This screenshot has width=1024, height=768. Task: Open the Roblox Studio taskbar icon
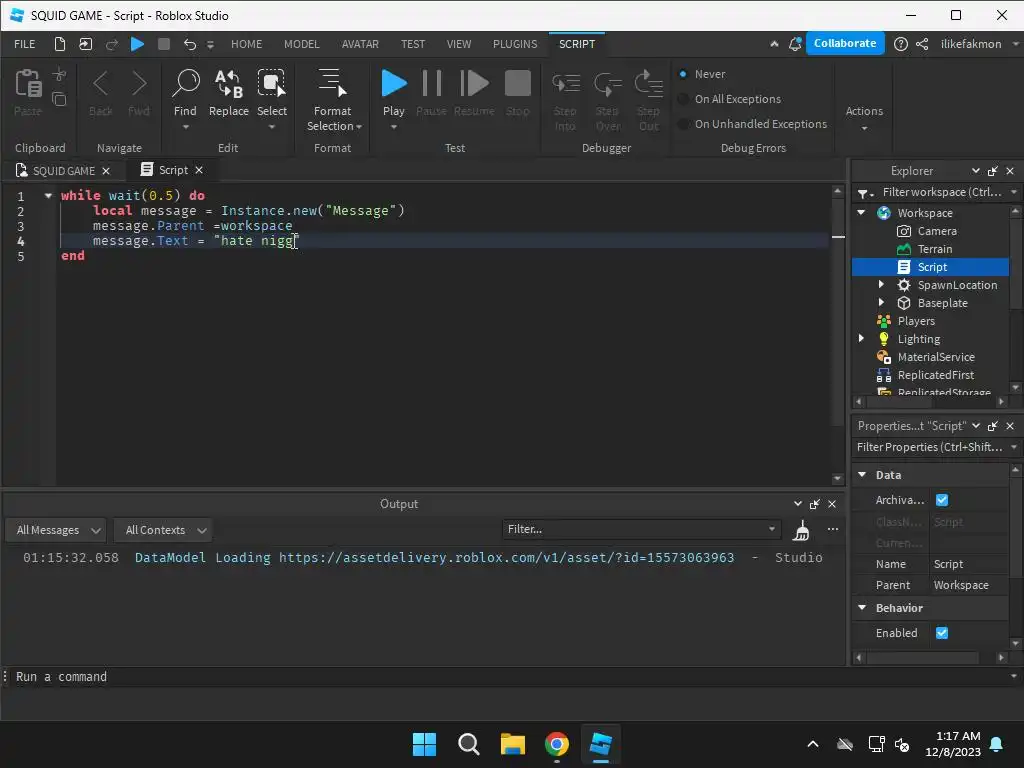click(600, 744)
